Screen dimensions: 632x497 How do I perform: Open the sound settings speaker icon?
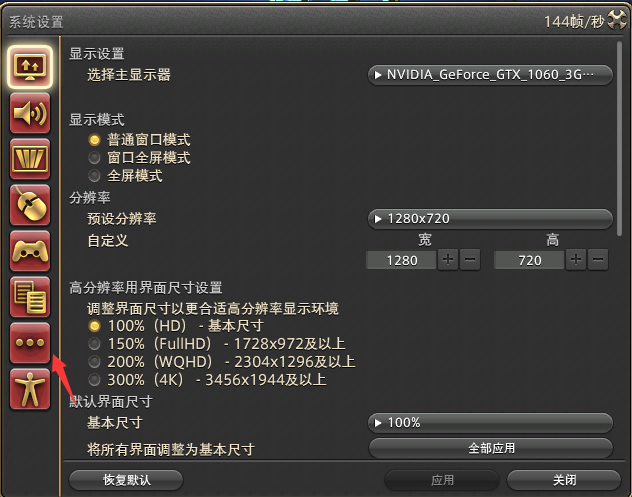[30, 113]
